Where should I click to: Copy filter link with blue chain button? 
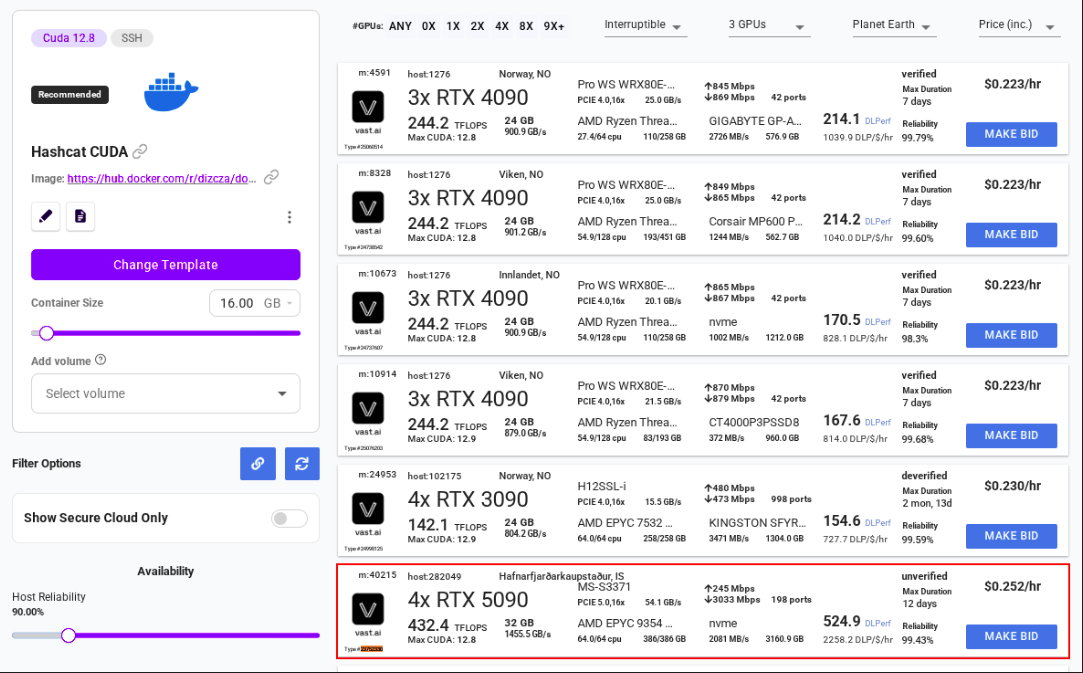tap(258, 464)
